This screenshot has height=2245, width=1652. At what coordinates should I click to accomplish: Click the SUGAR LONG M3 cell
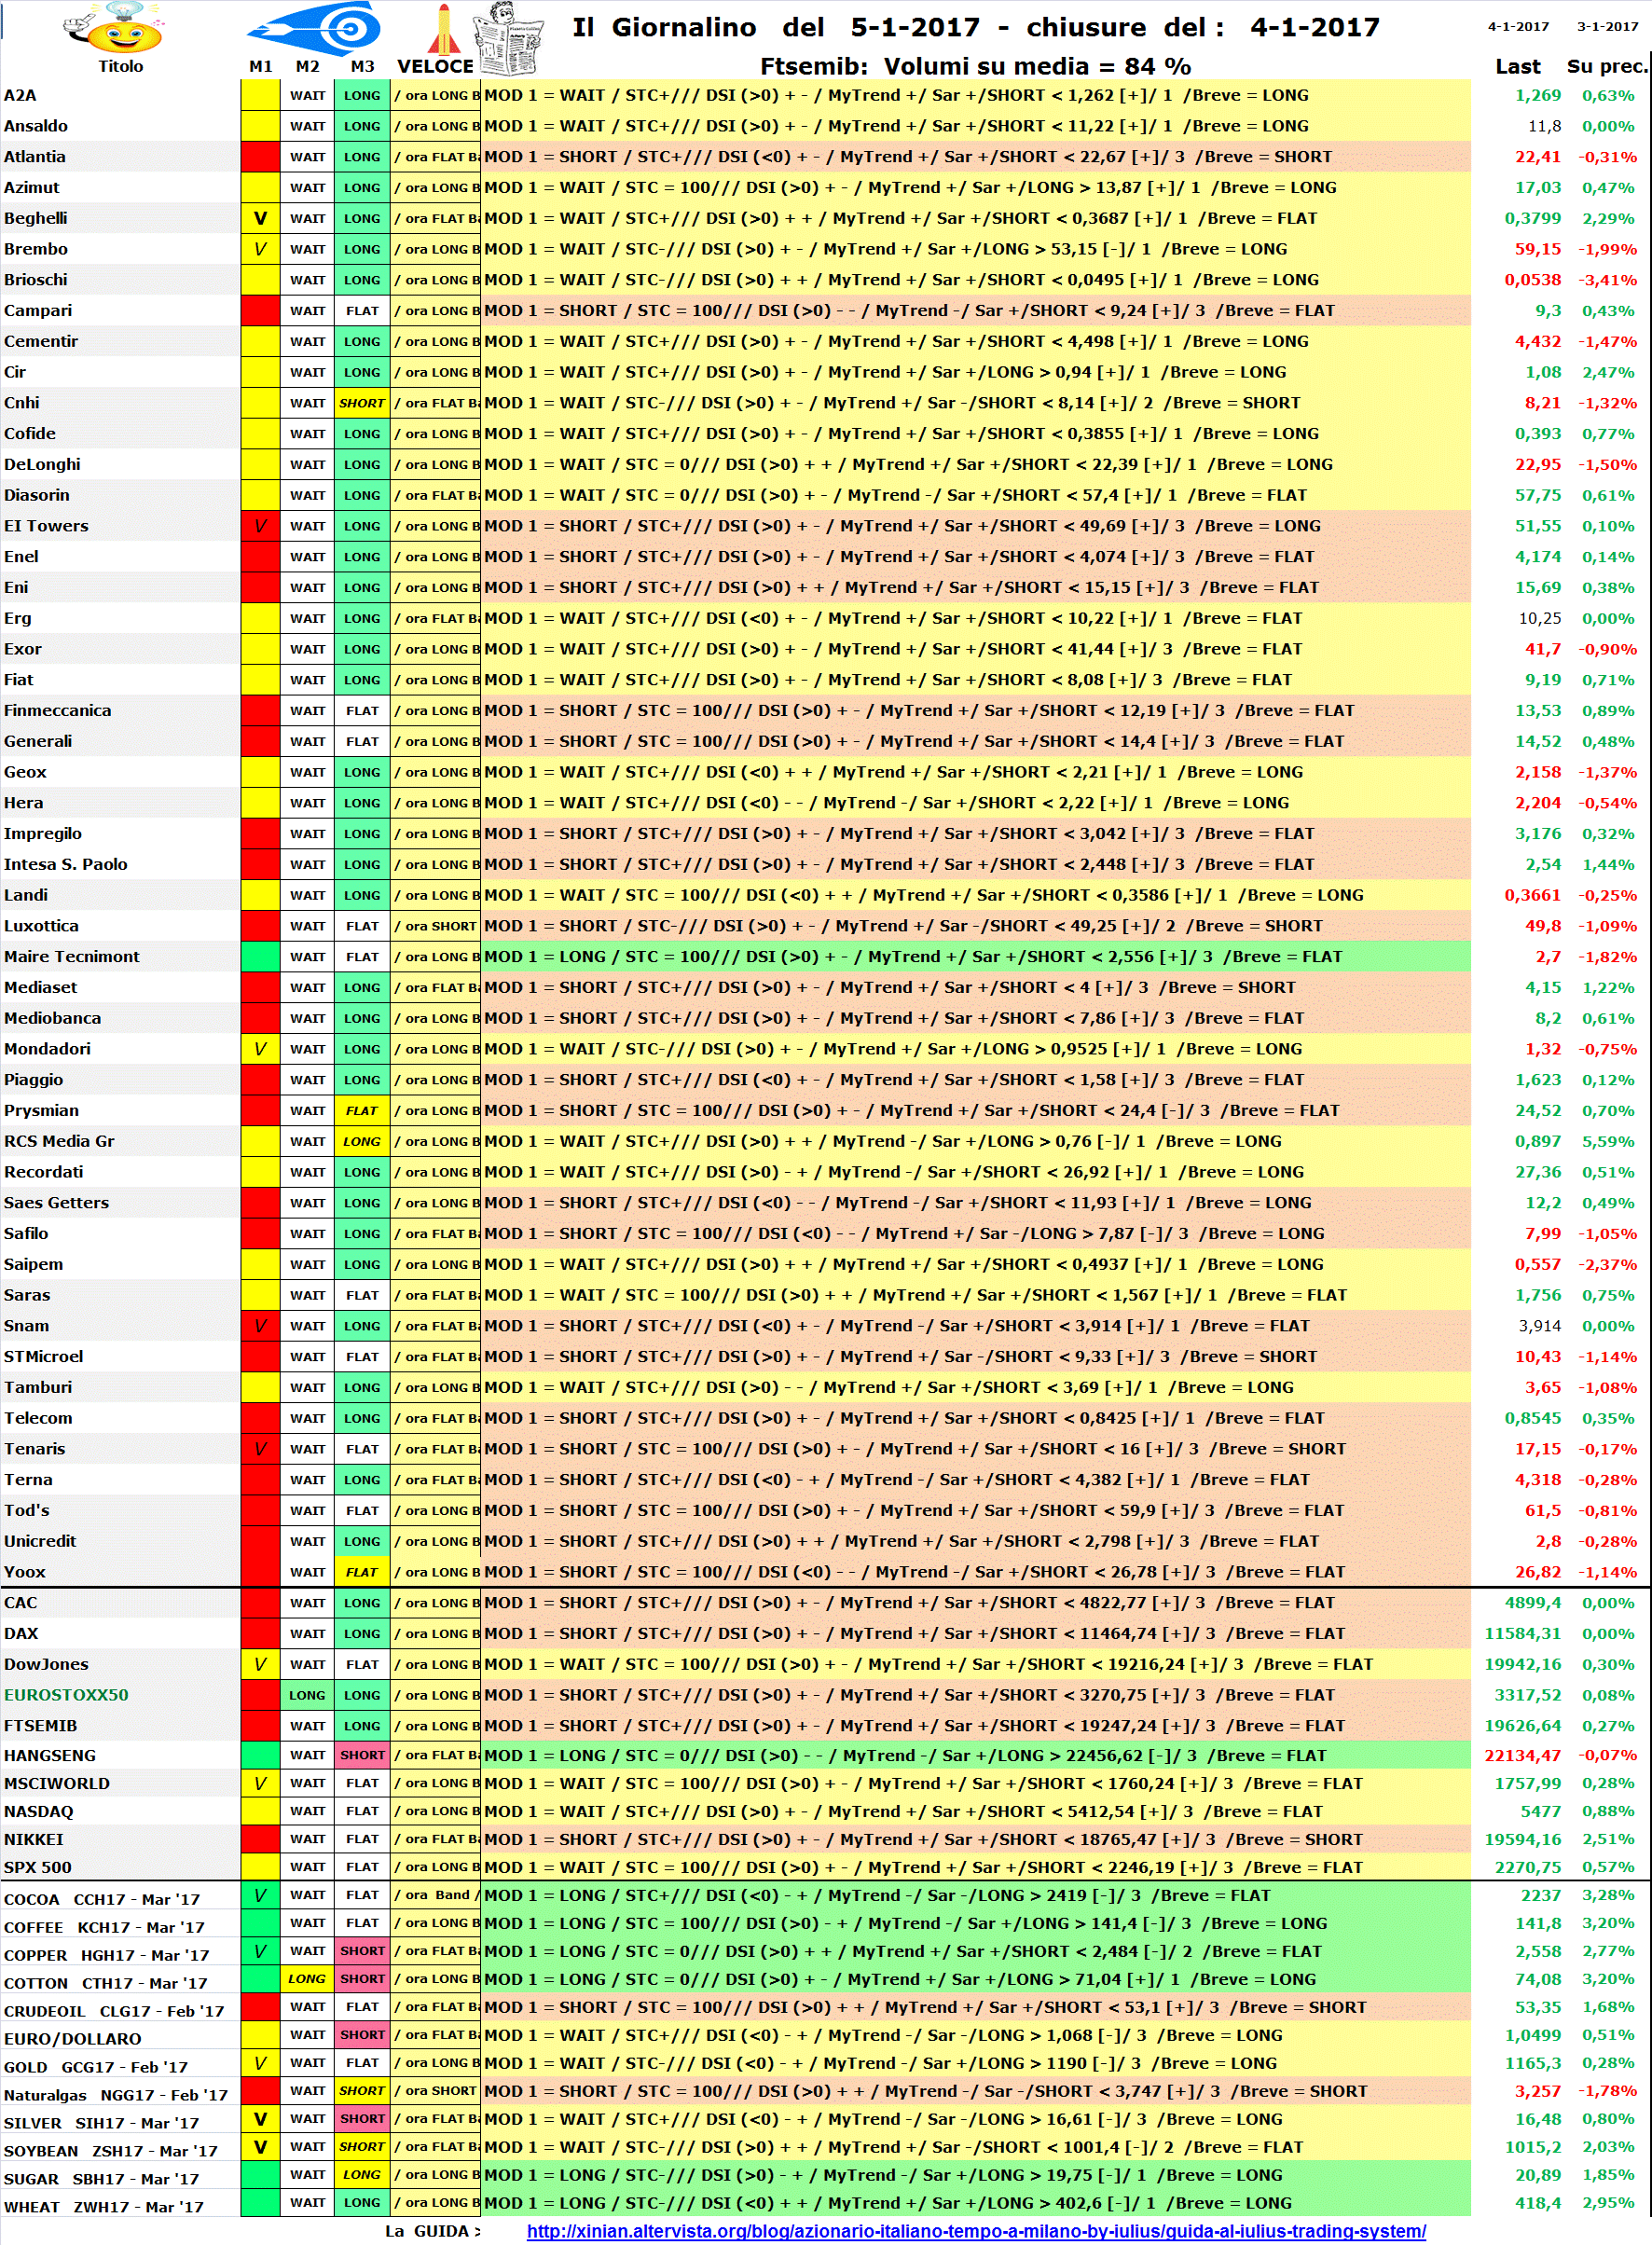click(x=362, y=2174)
